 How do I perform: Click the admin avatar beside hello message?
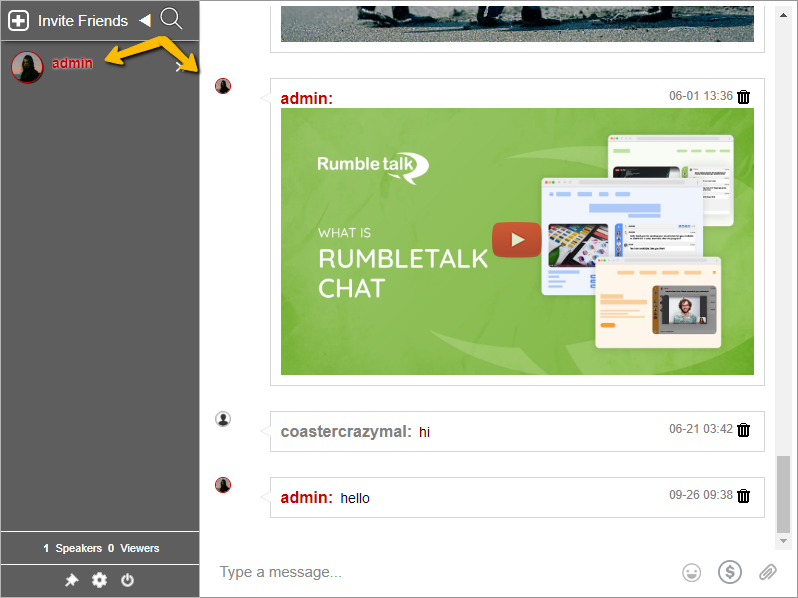tap(223, 485)
